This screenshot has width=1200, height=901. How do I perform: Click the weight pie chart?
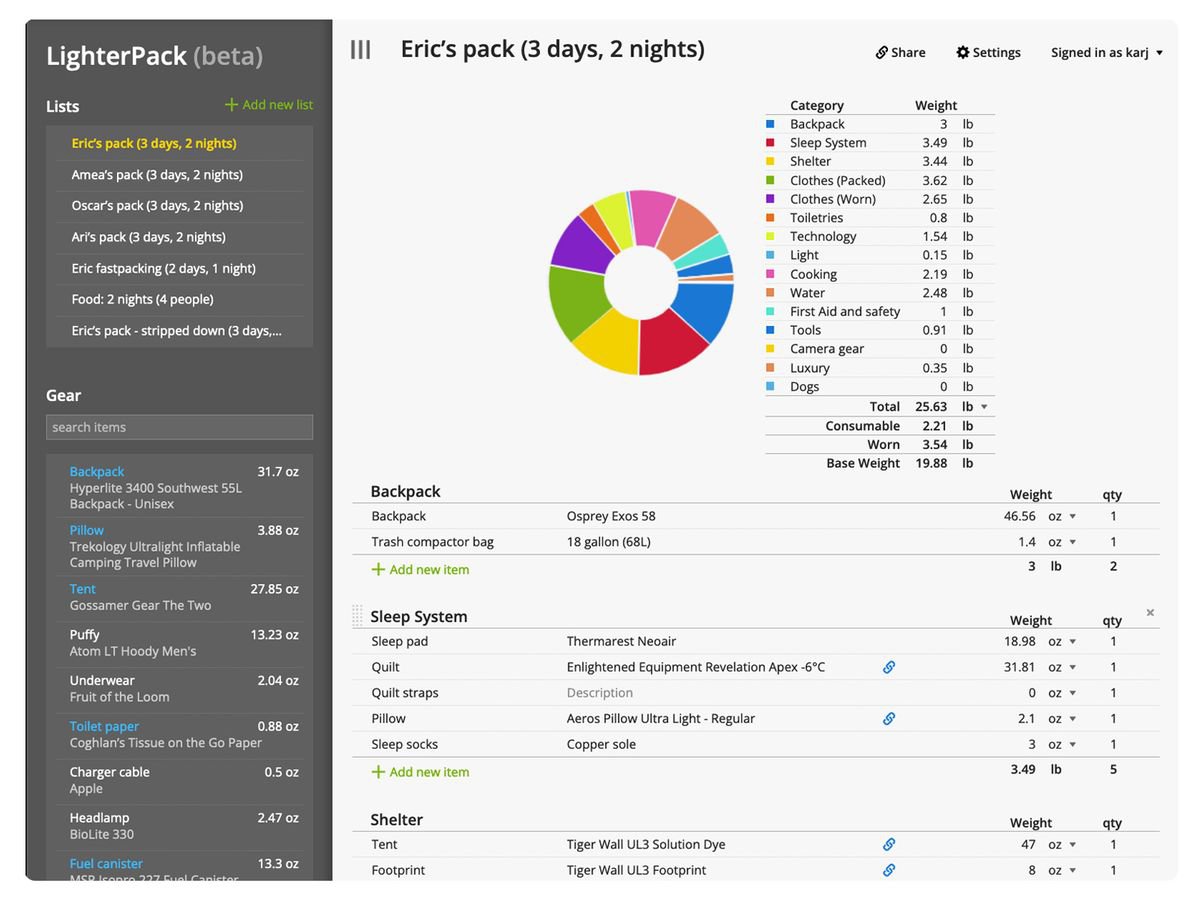(x=641, y=282)
